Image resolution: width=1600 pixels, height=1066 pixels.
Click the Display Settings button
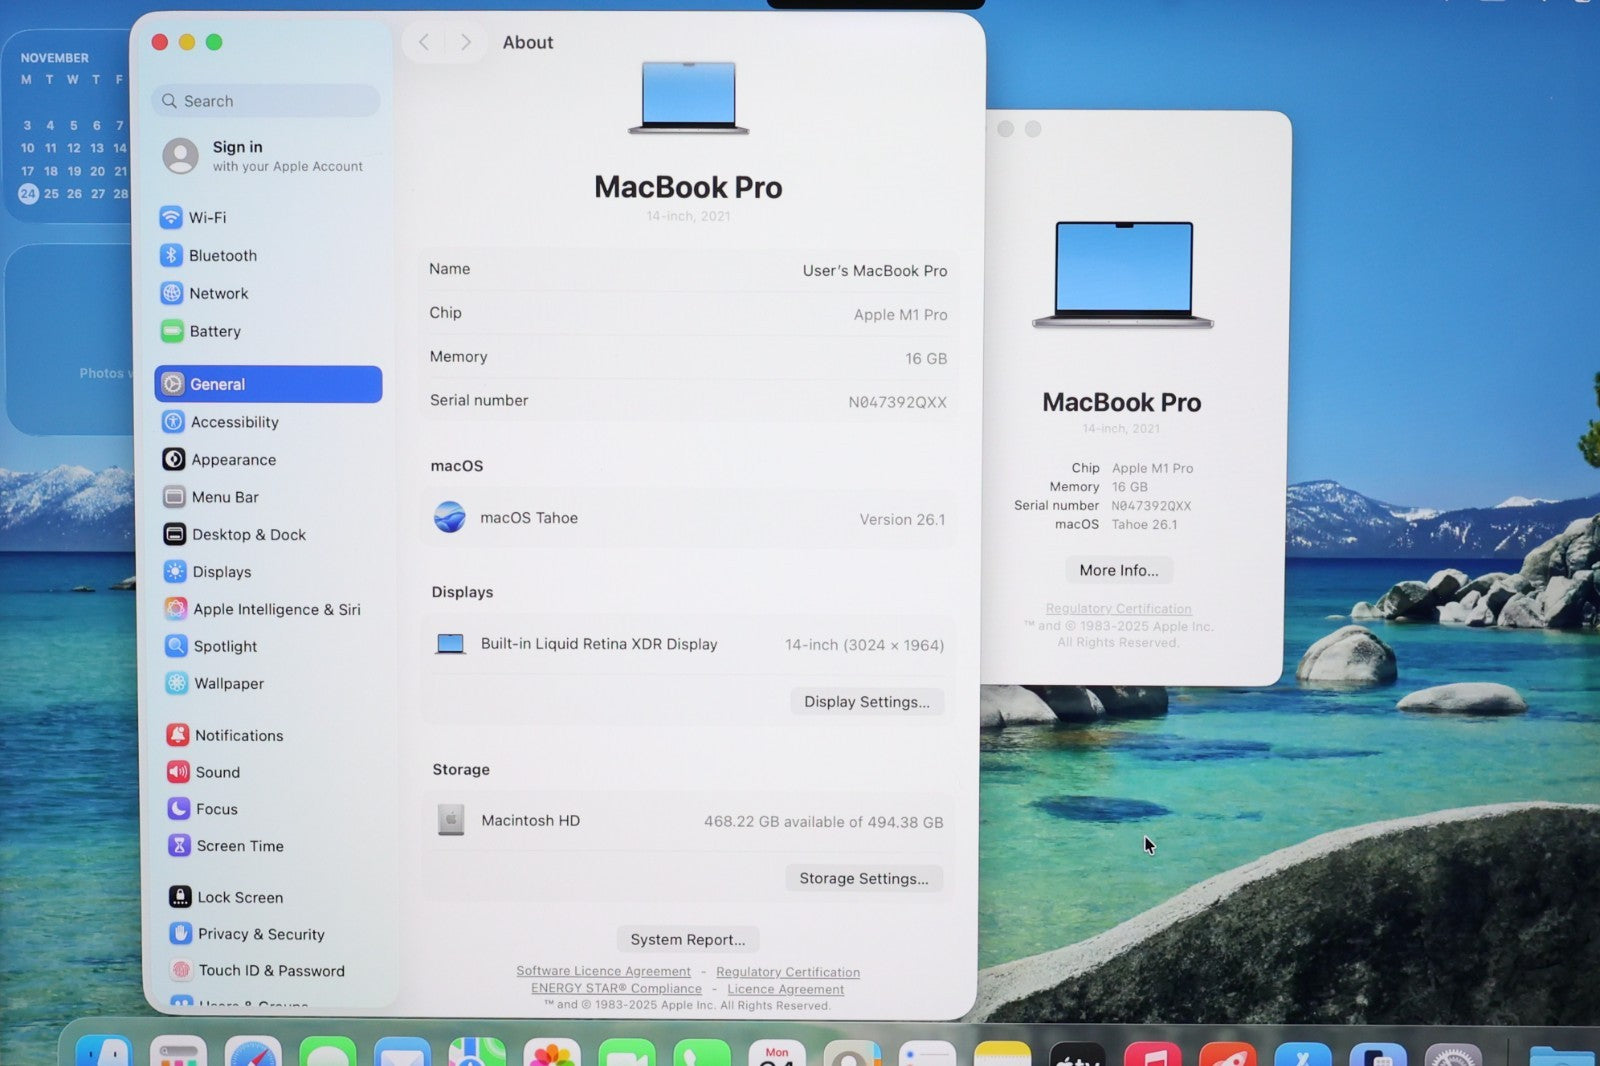tap(866, 702)
